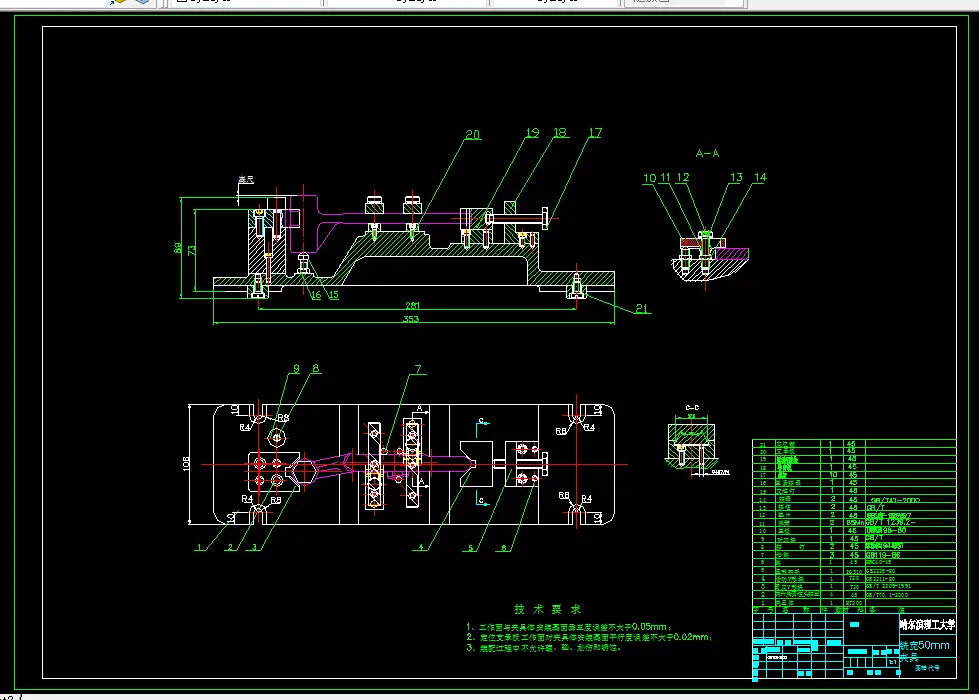Select balloon number 1 below the plan view

click(x=200, y=547)
